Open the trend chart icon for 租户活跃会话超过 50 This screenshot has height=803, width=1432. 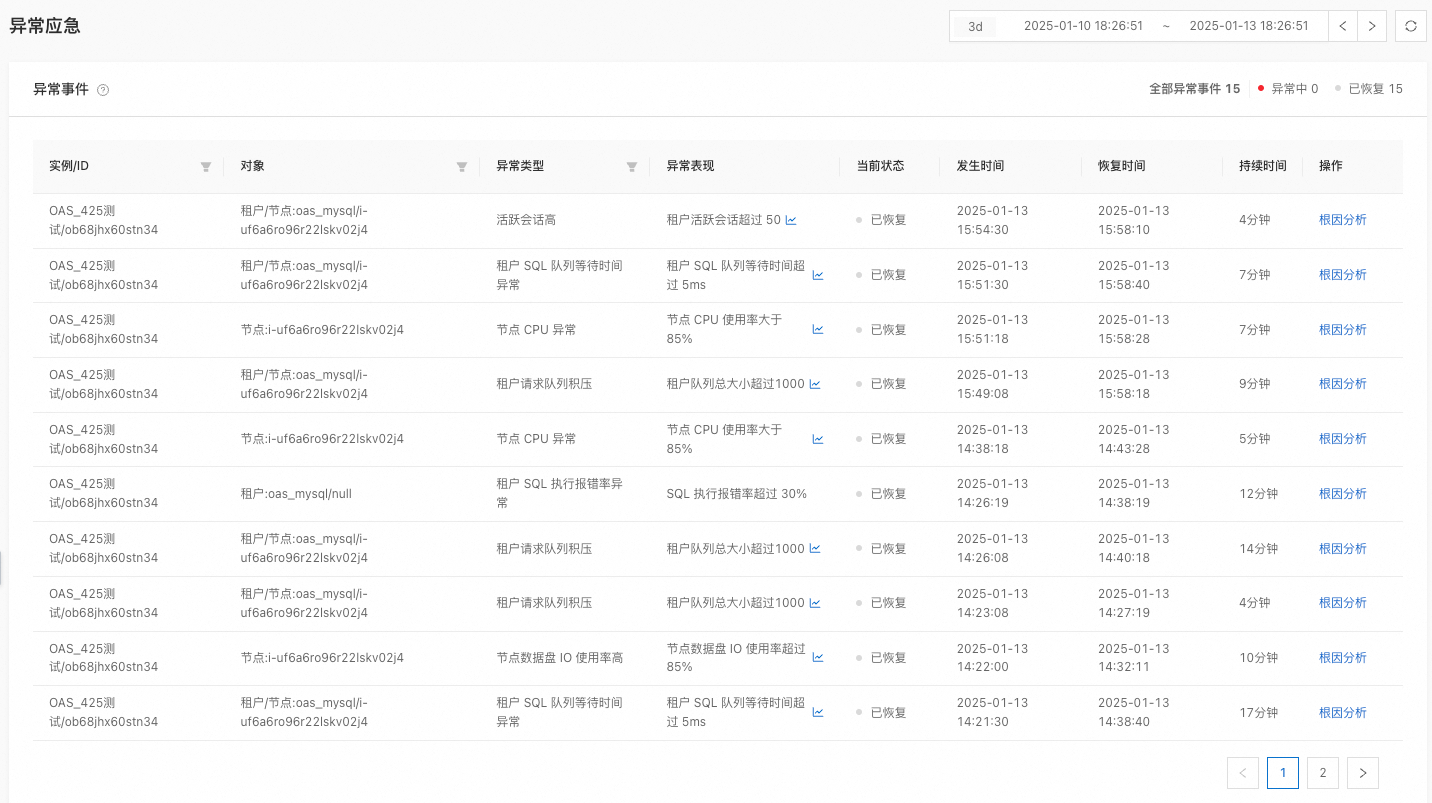point(791,220)
